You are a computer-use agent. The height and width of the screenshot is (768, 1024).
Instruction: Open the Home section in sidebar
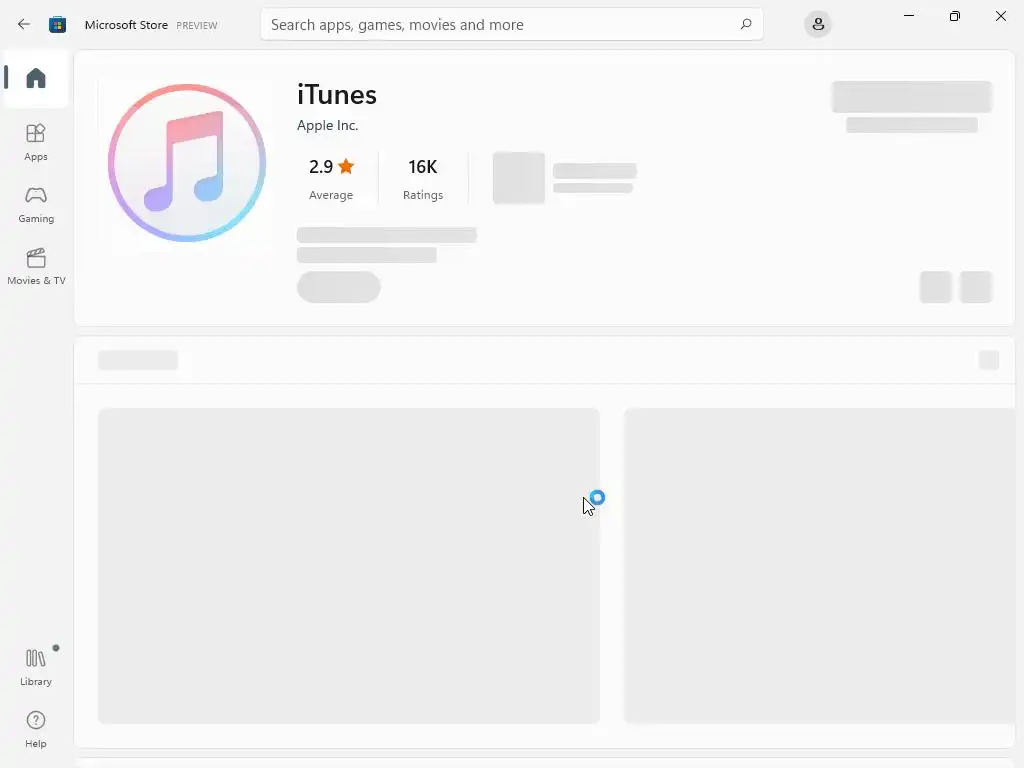coord(36,78)
